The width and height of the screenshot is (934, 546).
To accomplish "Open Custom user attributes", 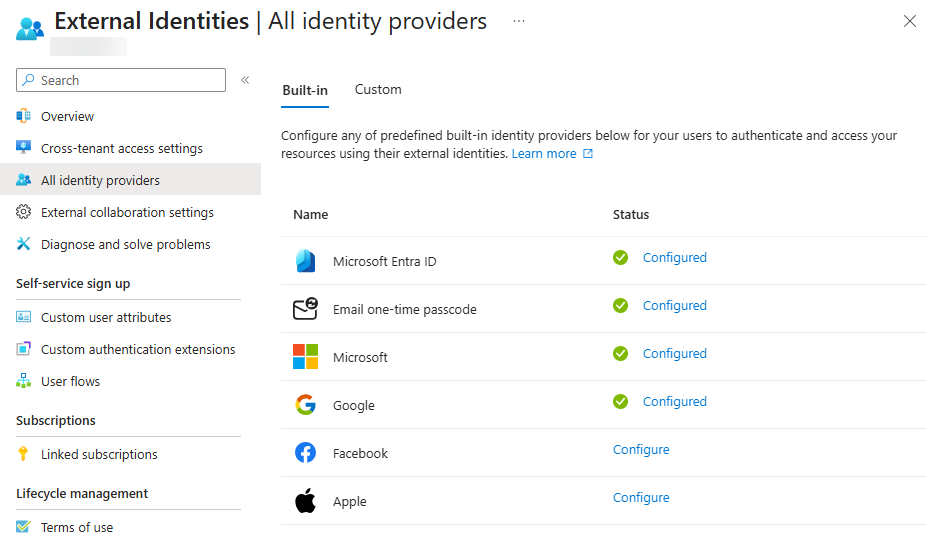I will pyautogui.click(x=106, y=317).
